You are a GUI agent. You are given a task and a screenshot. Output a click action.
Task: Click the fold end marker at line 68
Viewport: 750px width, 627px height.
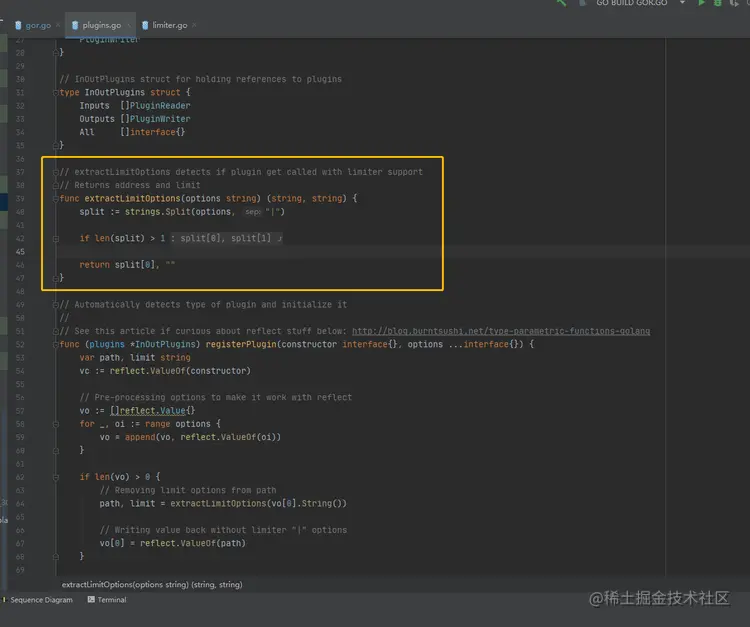click(56, 556)
